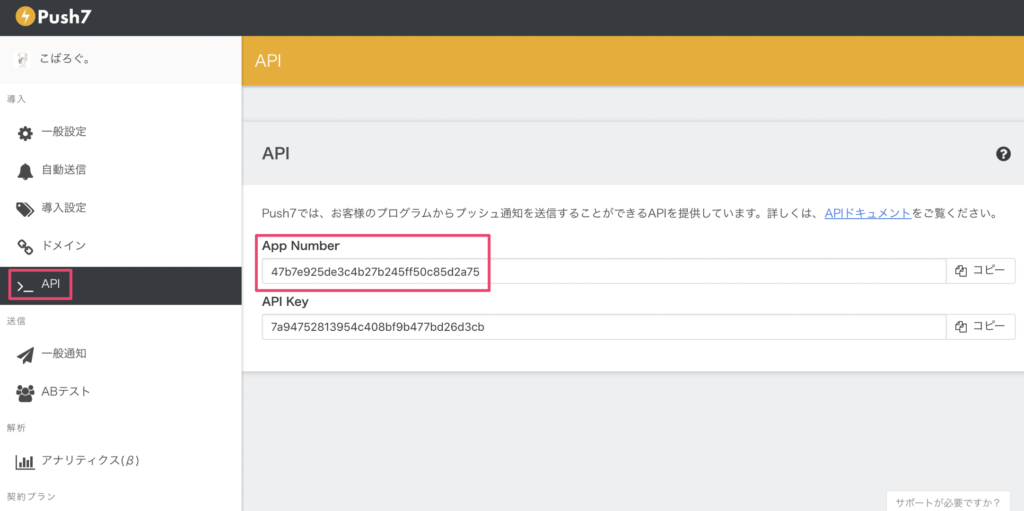
Task: Click the 送信 section label
Action: point(16,320)
